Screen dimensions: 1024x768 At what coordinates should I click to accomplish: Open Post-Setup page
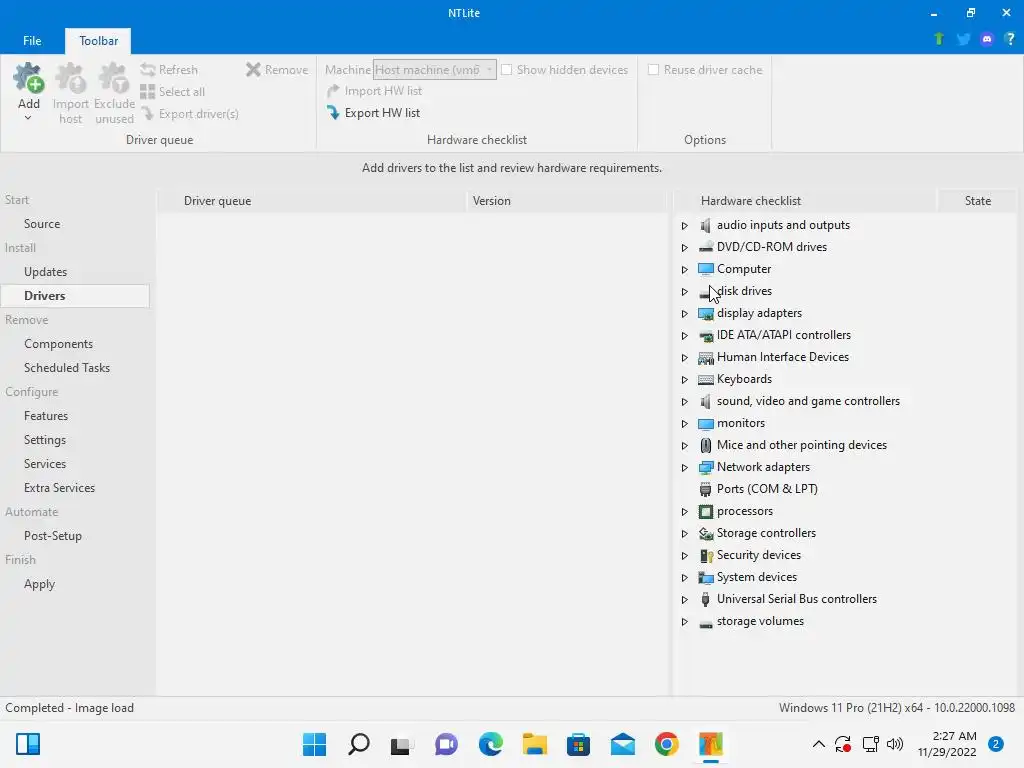[x=52, y=536]
